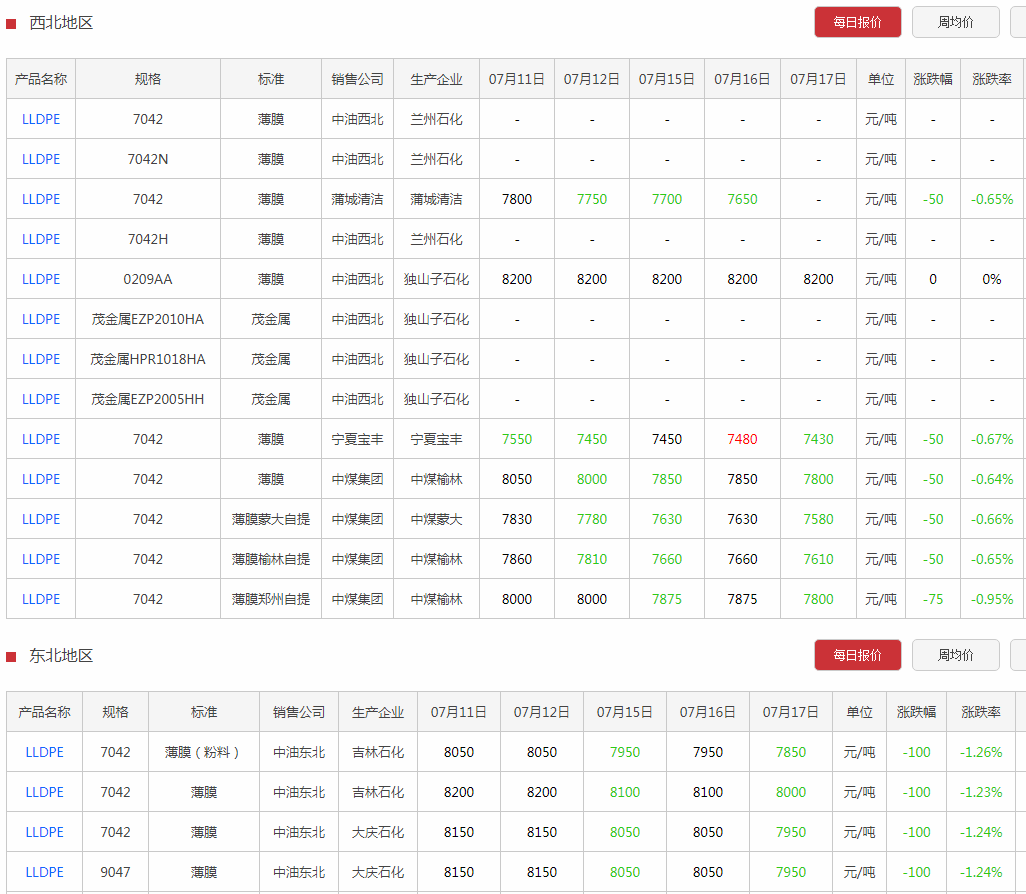Screen dimensions: 1026x894
Task: Open LLDPE link in the 9047 row
Action: (44, 872)
